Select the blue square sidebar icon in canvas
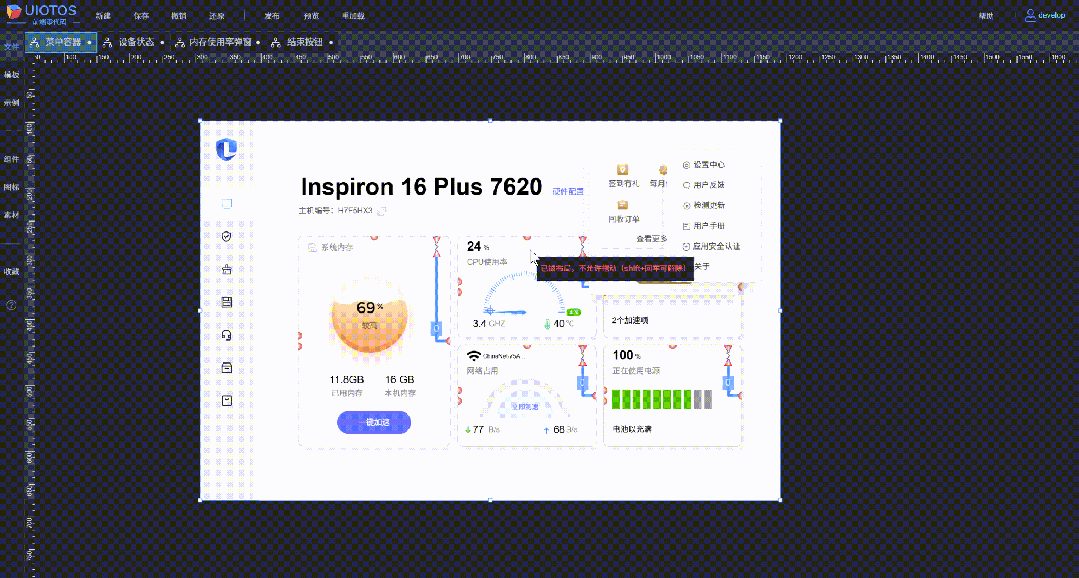Image resolution: width=1079 pixels, height=578 pixels. pos(226,204)
